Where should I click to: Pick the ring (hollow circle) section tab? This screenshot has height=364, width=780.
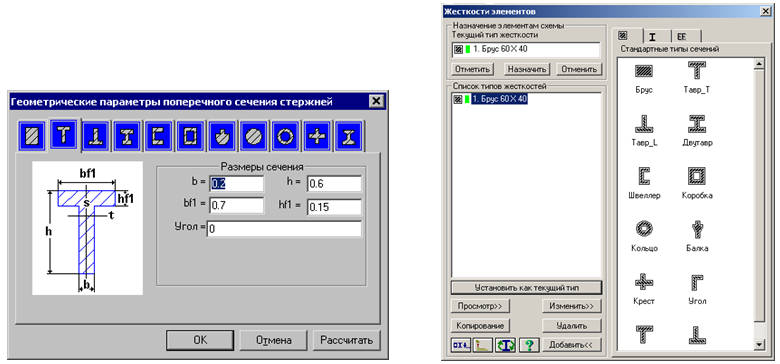tap(286, 136)
